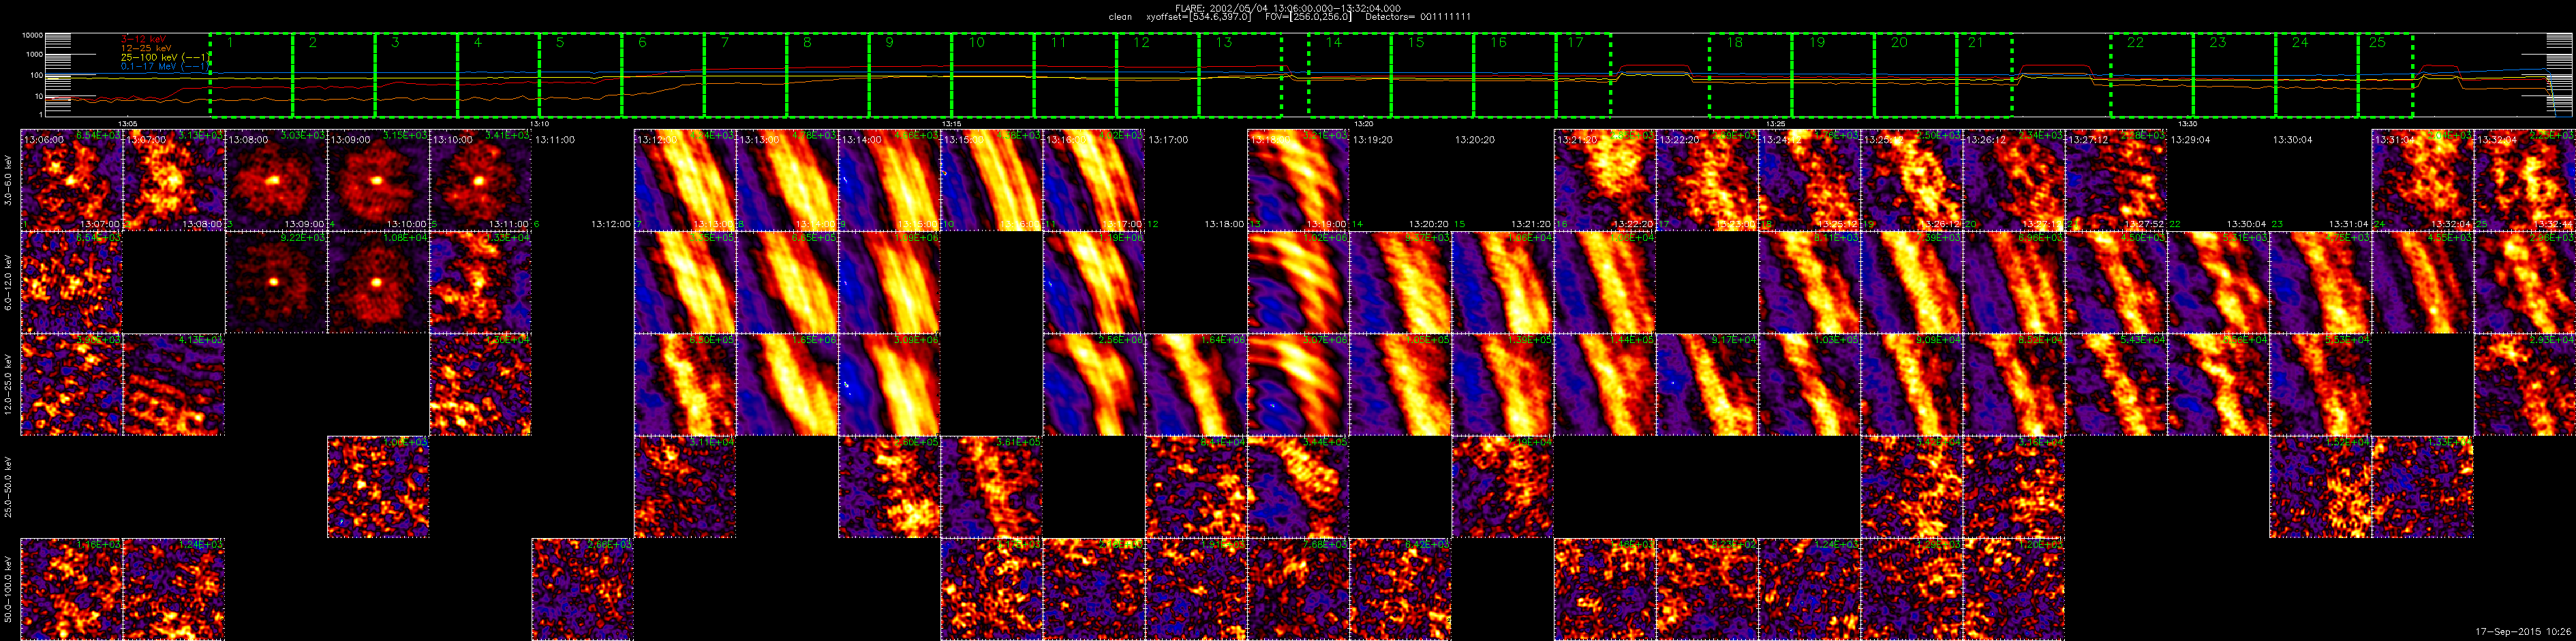Open the 3.0-6.0 keV image at 13:31:04

(x=2422, y=180)
